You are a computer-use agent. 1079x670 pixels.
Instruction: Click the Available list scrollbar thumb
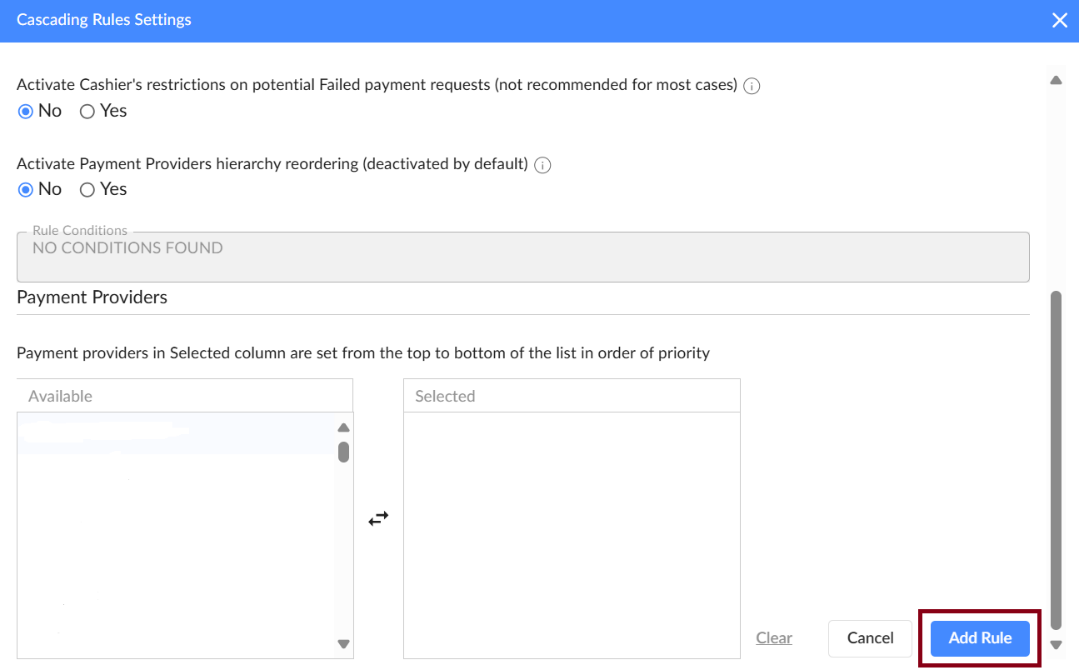point(343,452)
